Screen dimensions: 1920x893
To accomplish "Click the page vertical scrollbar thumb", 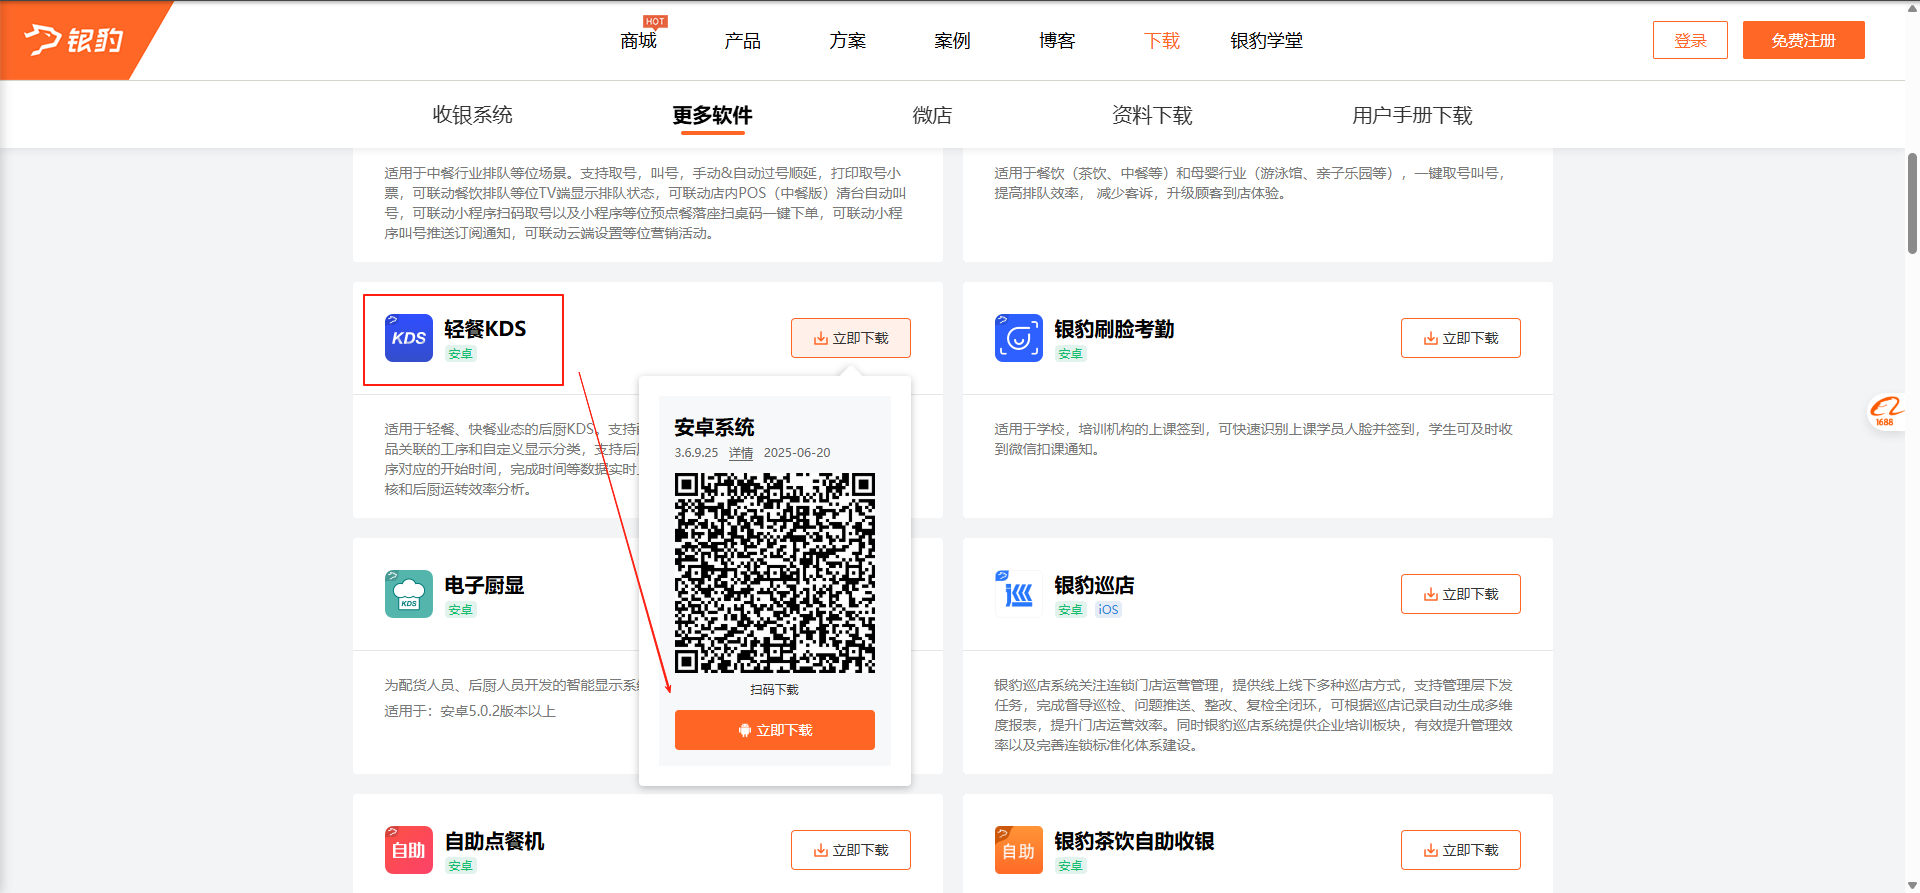I will 1912,203.
